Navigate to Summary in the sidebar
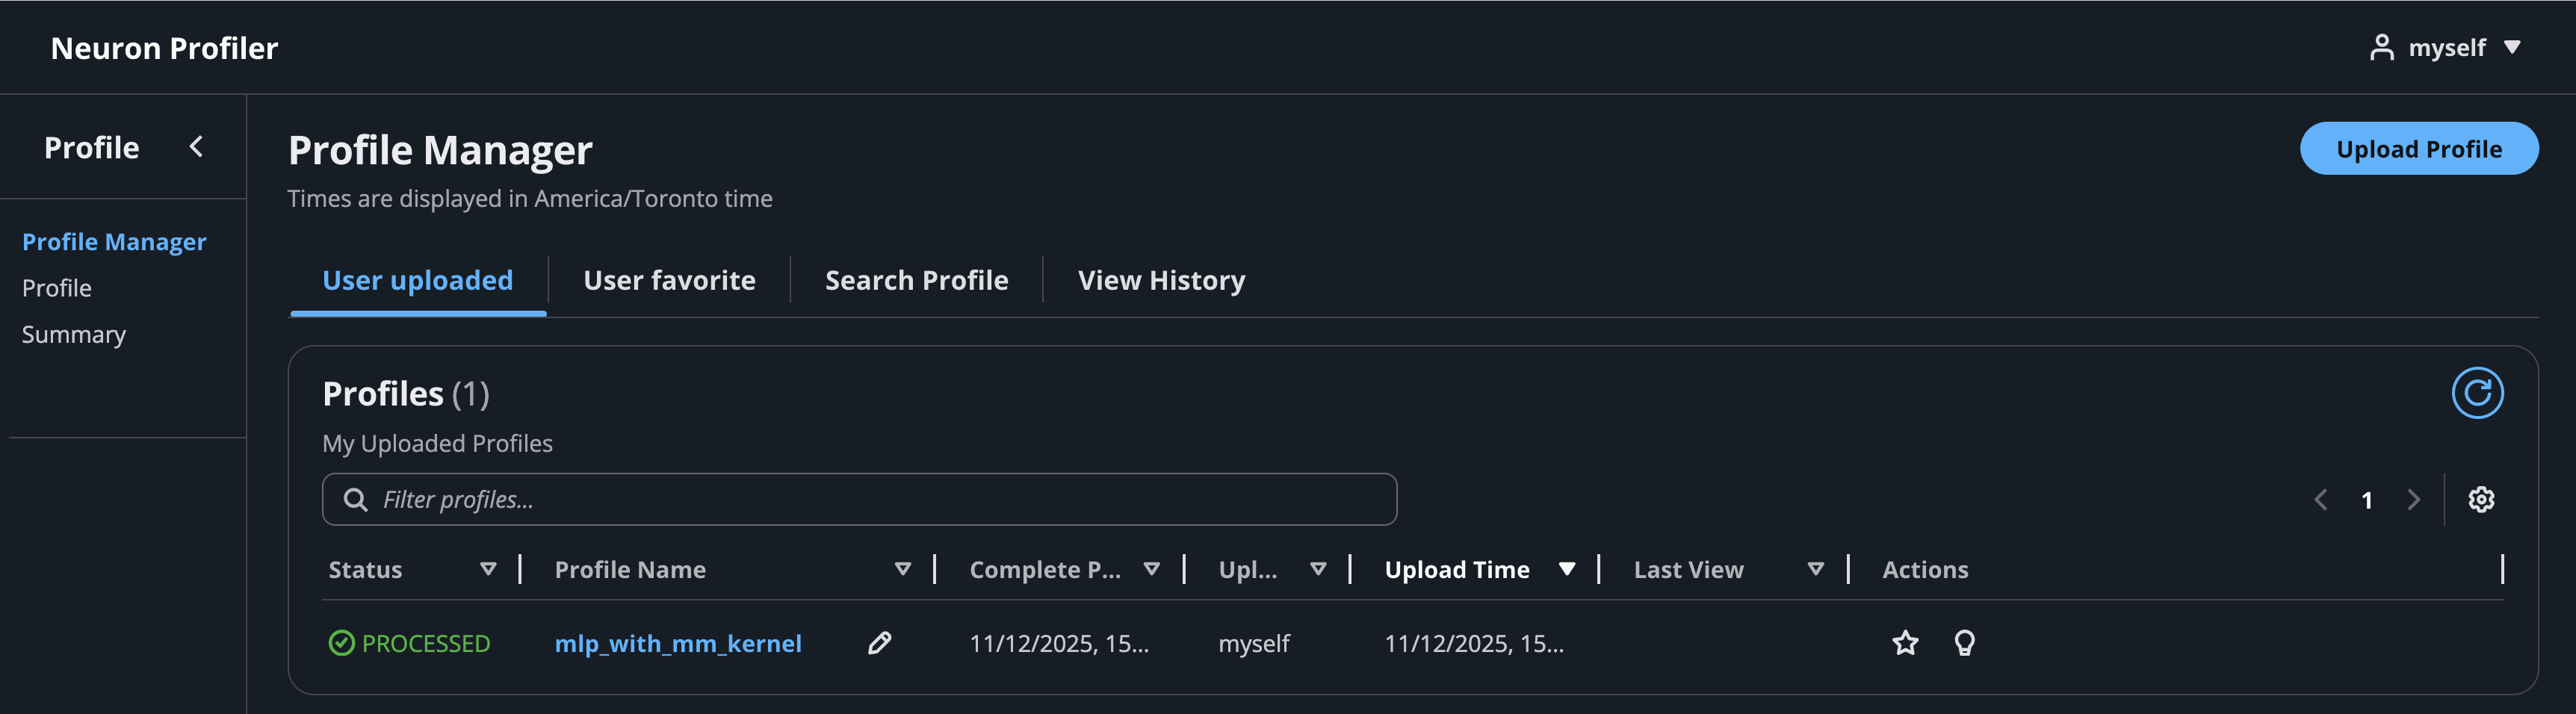The image size is (2576, 714). (x=74, y=334)
